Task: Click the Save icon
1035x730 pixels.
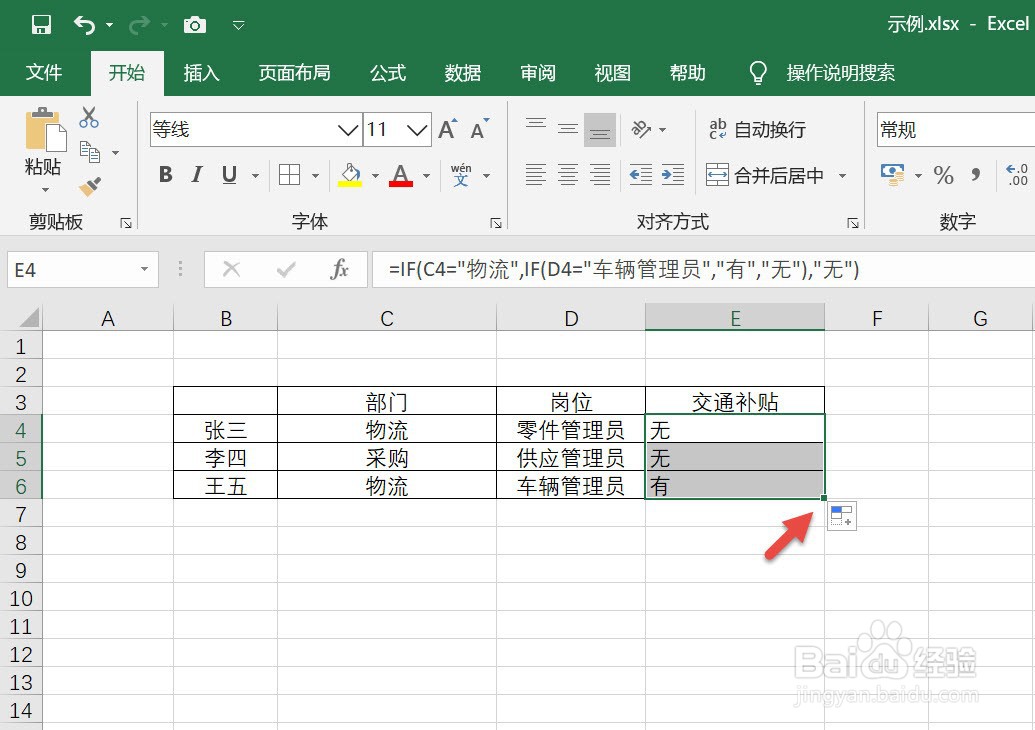Action: pos(40,24)
